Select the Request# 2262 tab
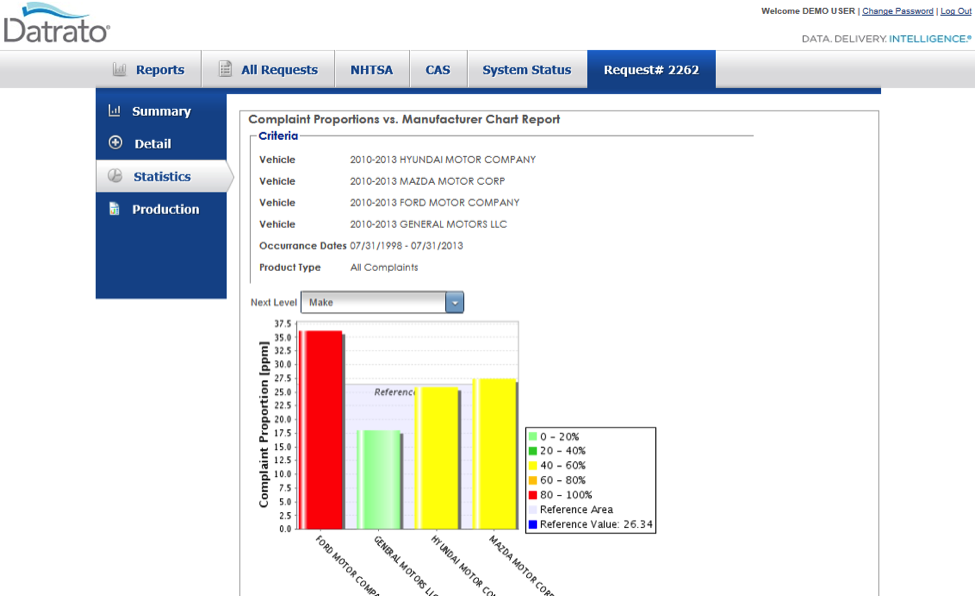This screenshot has width=975, height=597. 652,70
